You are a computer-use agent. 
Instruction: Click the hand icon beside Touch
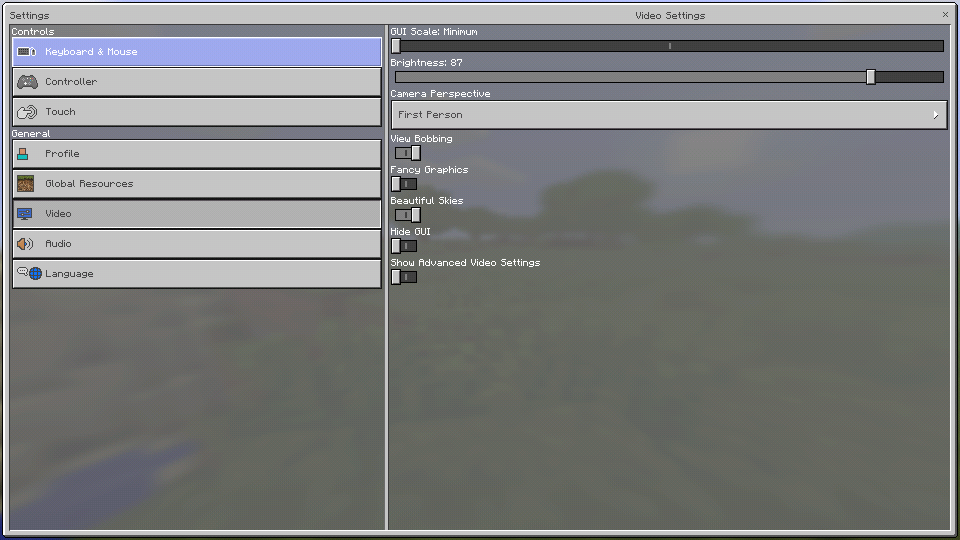(27, 112)
